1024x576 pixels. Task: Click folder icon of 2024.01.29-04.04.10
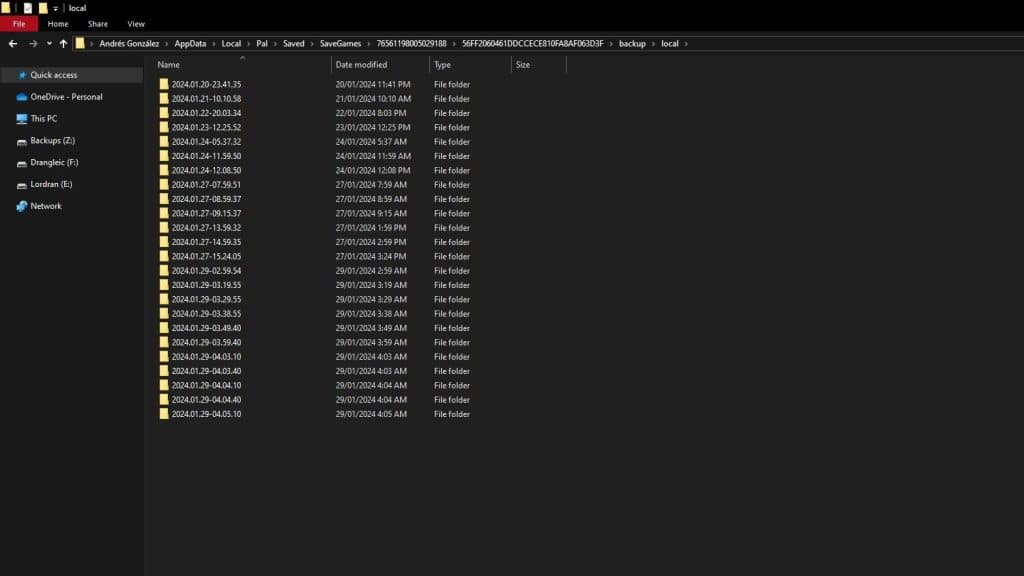[164, 386]
